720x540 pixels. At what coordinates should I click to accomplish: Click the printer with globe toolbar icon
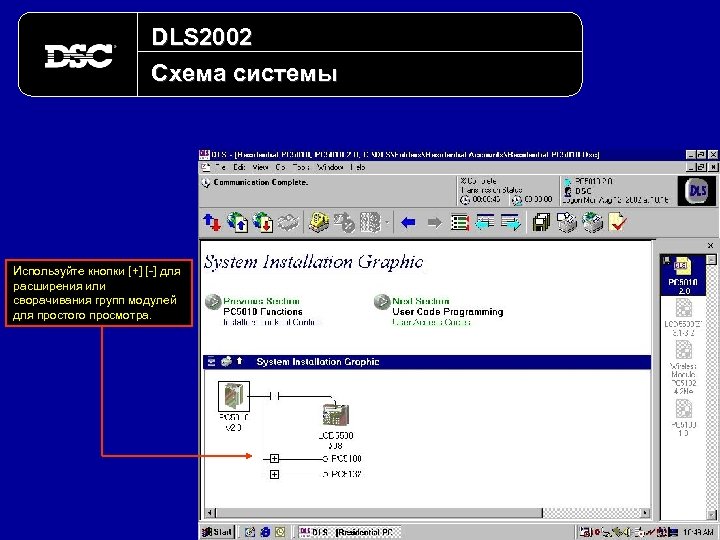[x=592, y=223]
